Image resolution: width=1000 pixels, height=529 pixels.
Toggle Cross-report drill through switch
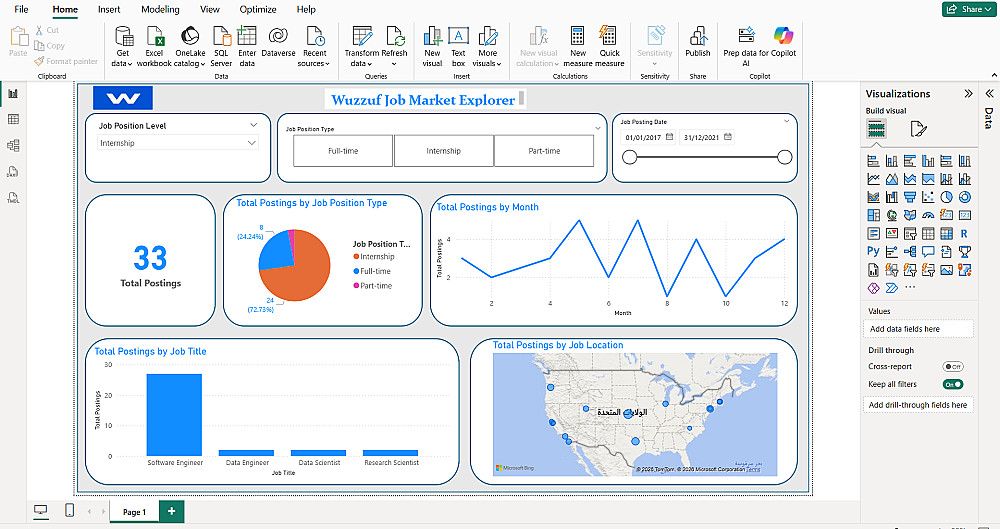point(953,367)
